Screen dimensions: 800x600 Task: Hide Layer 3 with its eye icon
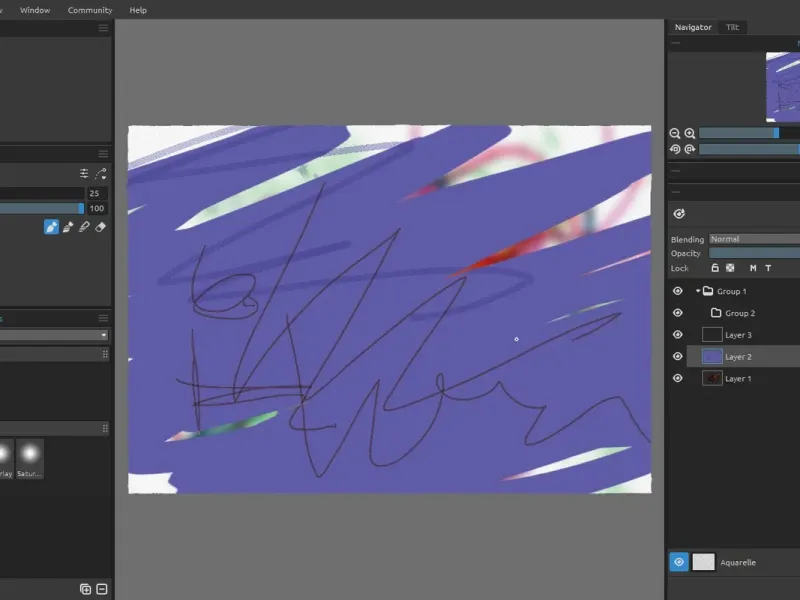point(678,335)
